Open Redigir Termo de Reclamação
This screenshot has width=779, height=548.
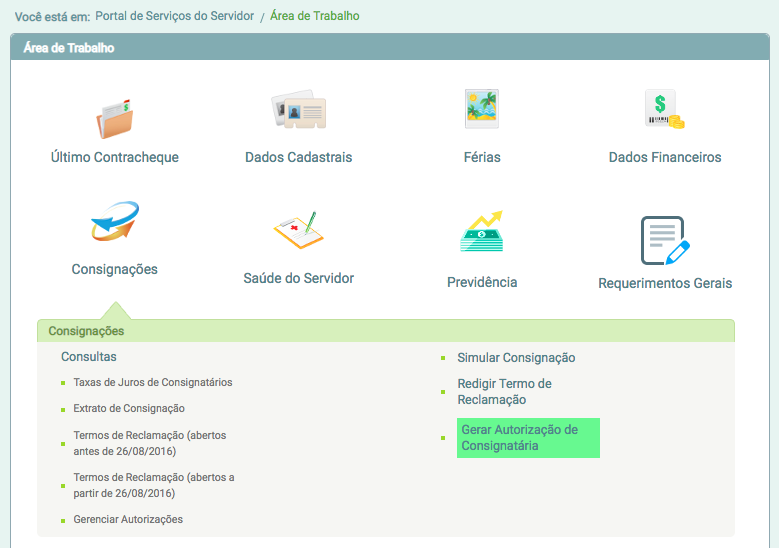point(504,391)
